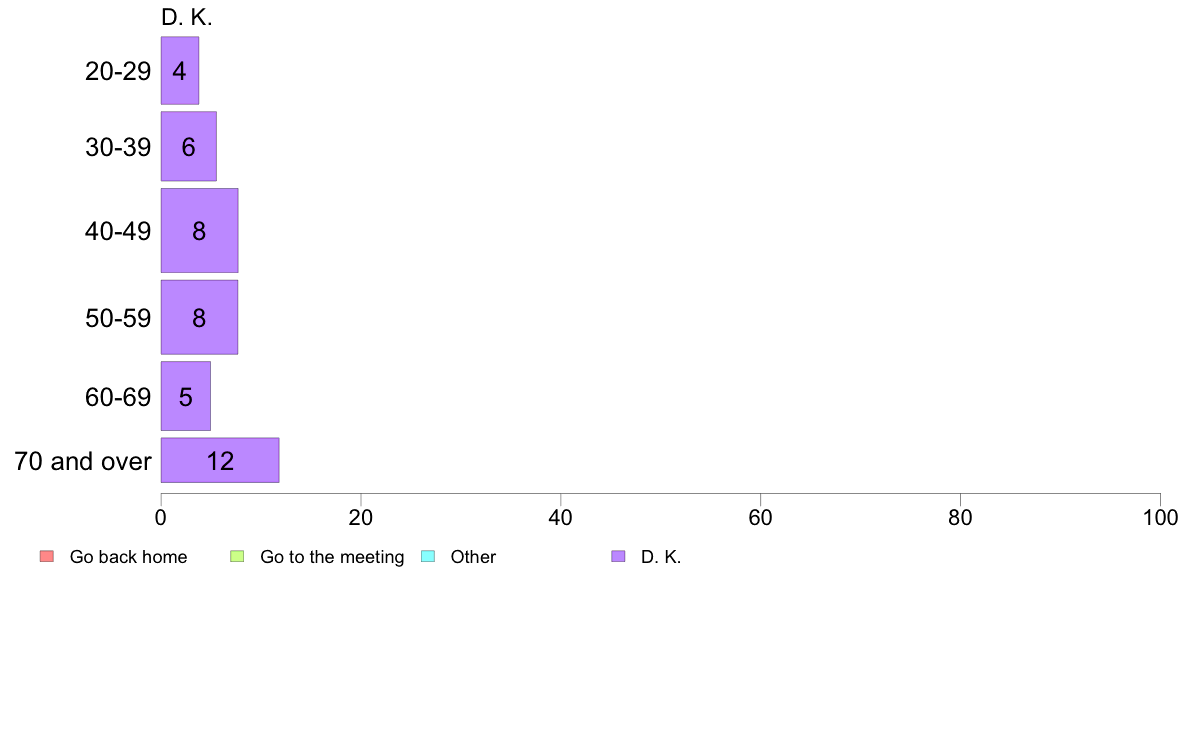The image size is (1188, 736).
Task: Click the 40-49 age group label
Action: 118,231
